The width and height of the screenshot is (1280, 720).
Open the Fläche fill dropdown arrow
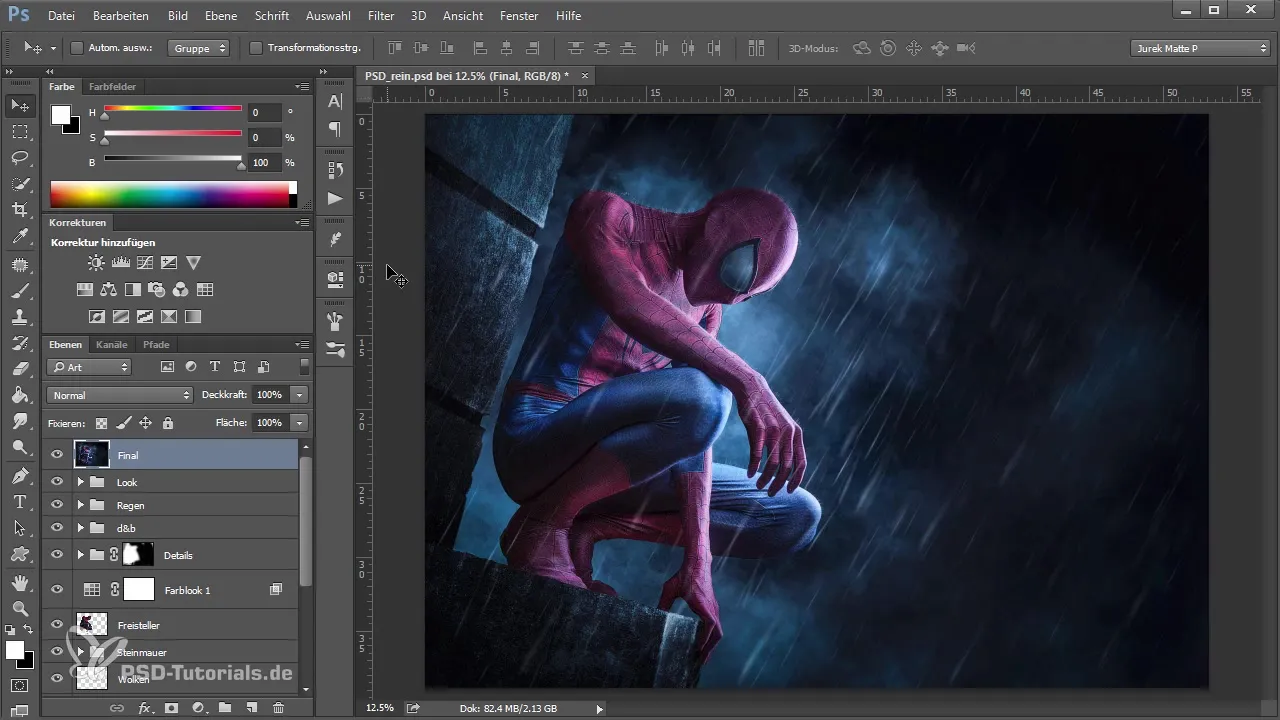point(299,423)
